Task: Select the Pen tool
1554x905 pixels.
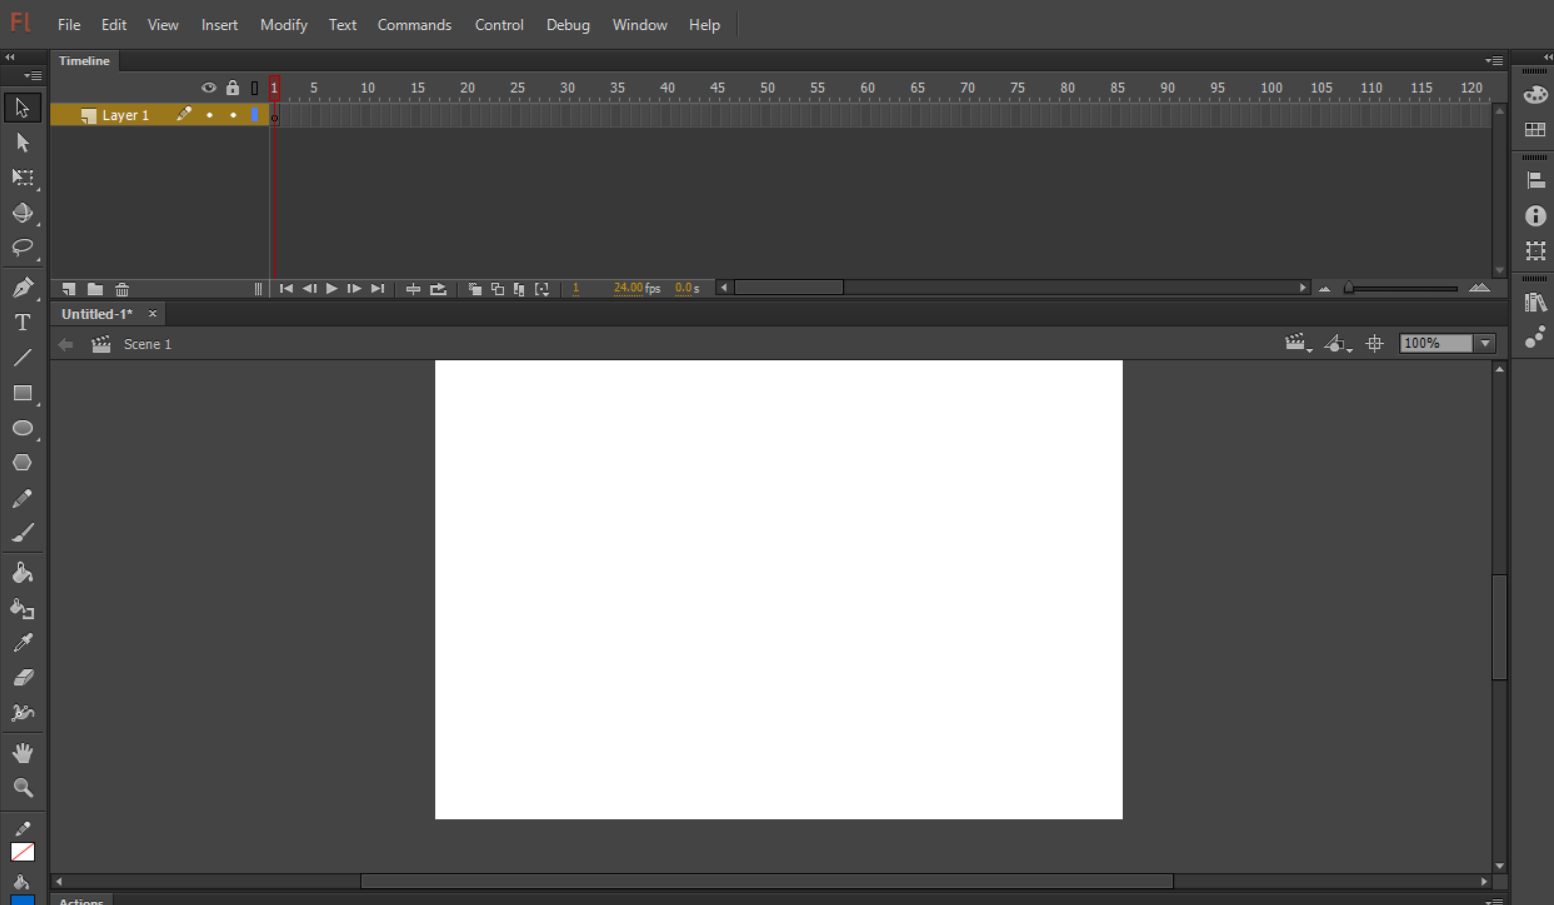Action: [22, 288]
